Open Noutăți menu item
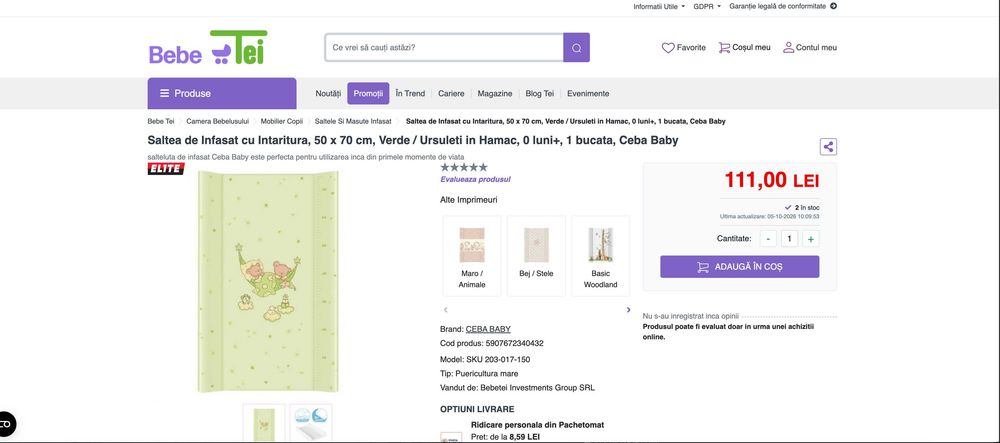1000x443 pixels. coord(328,93)
